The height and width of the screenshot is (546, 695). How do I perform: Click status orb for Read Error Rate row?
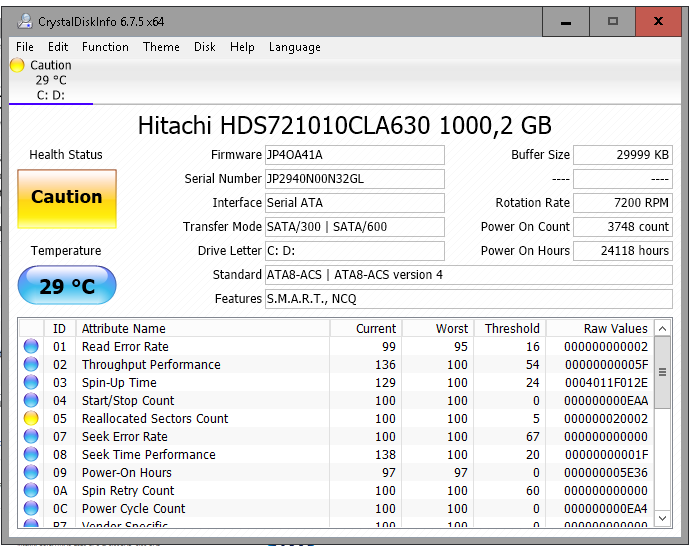coord(31,346)
